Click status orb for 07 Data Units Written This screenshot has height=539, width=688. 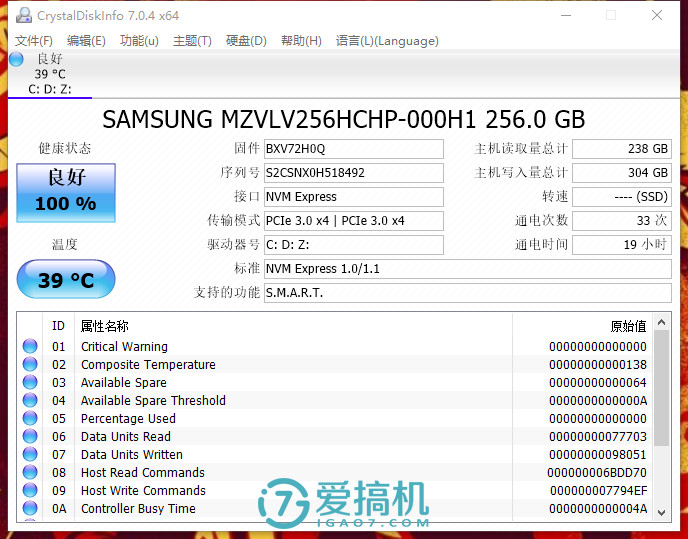[30, 454]
